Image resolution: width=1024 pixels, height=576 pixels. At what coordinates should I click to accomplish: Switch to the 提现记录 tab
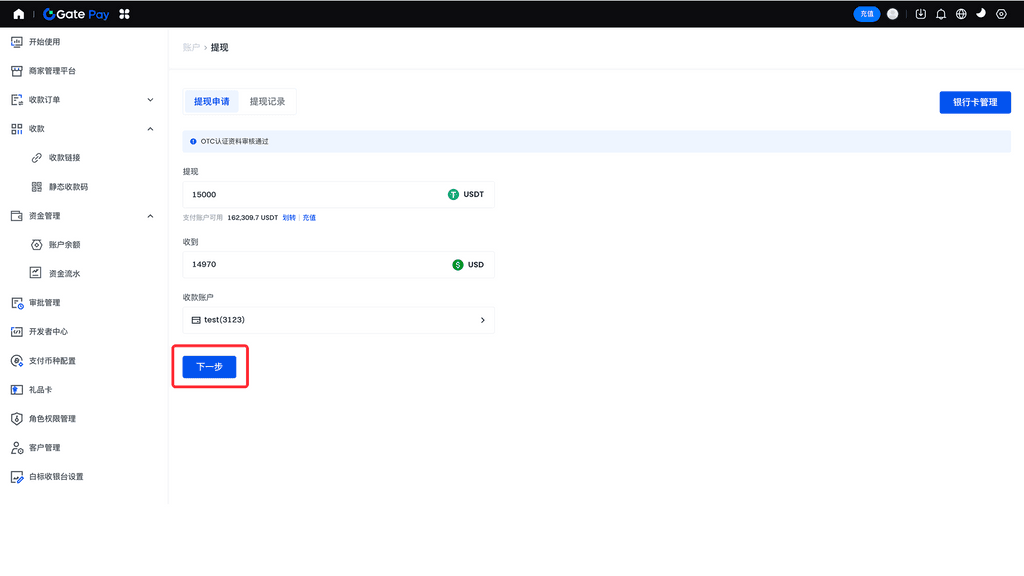click(x=267, y=102)
